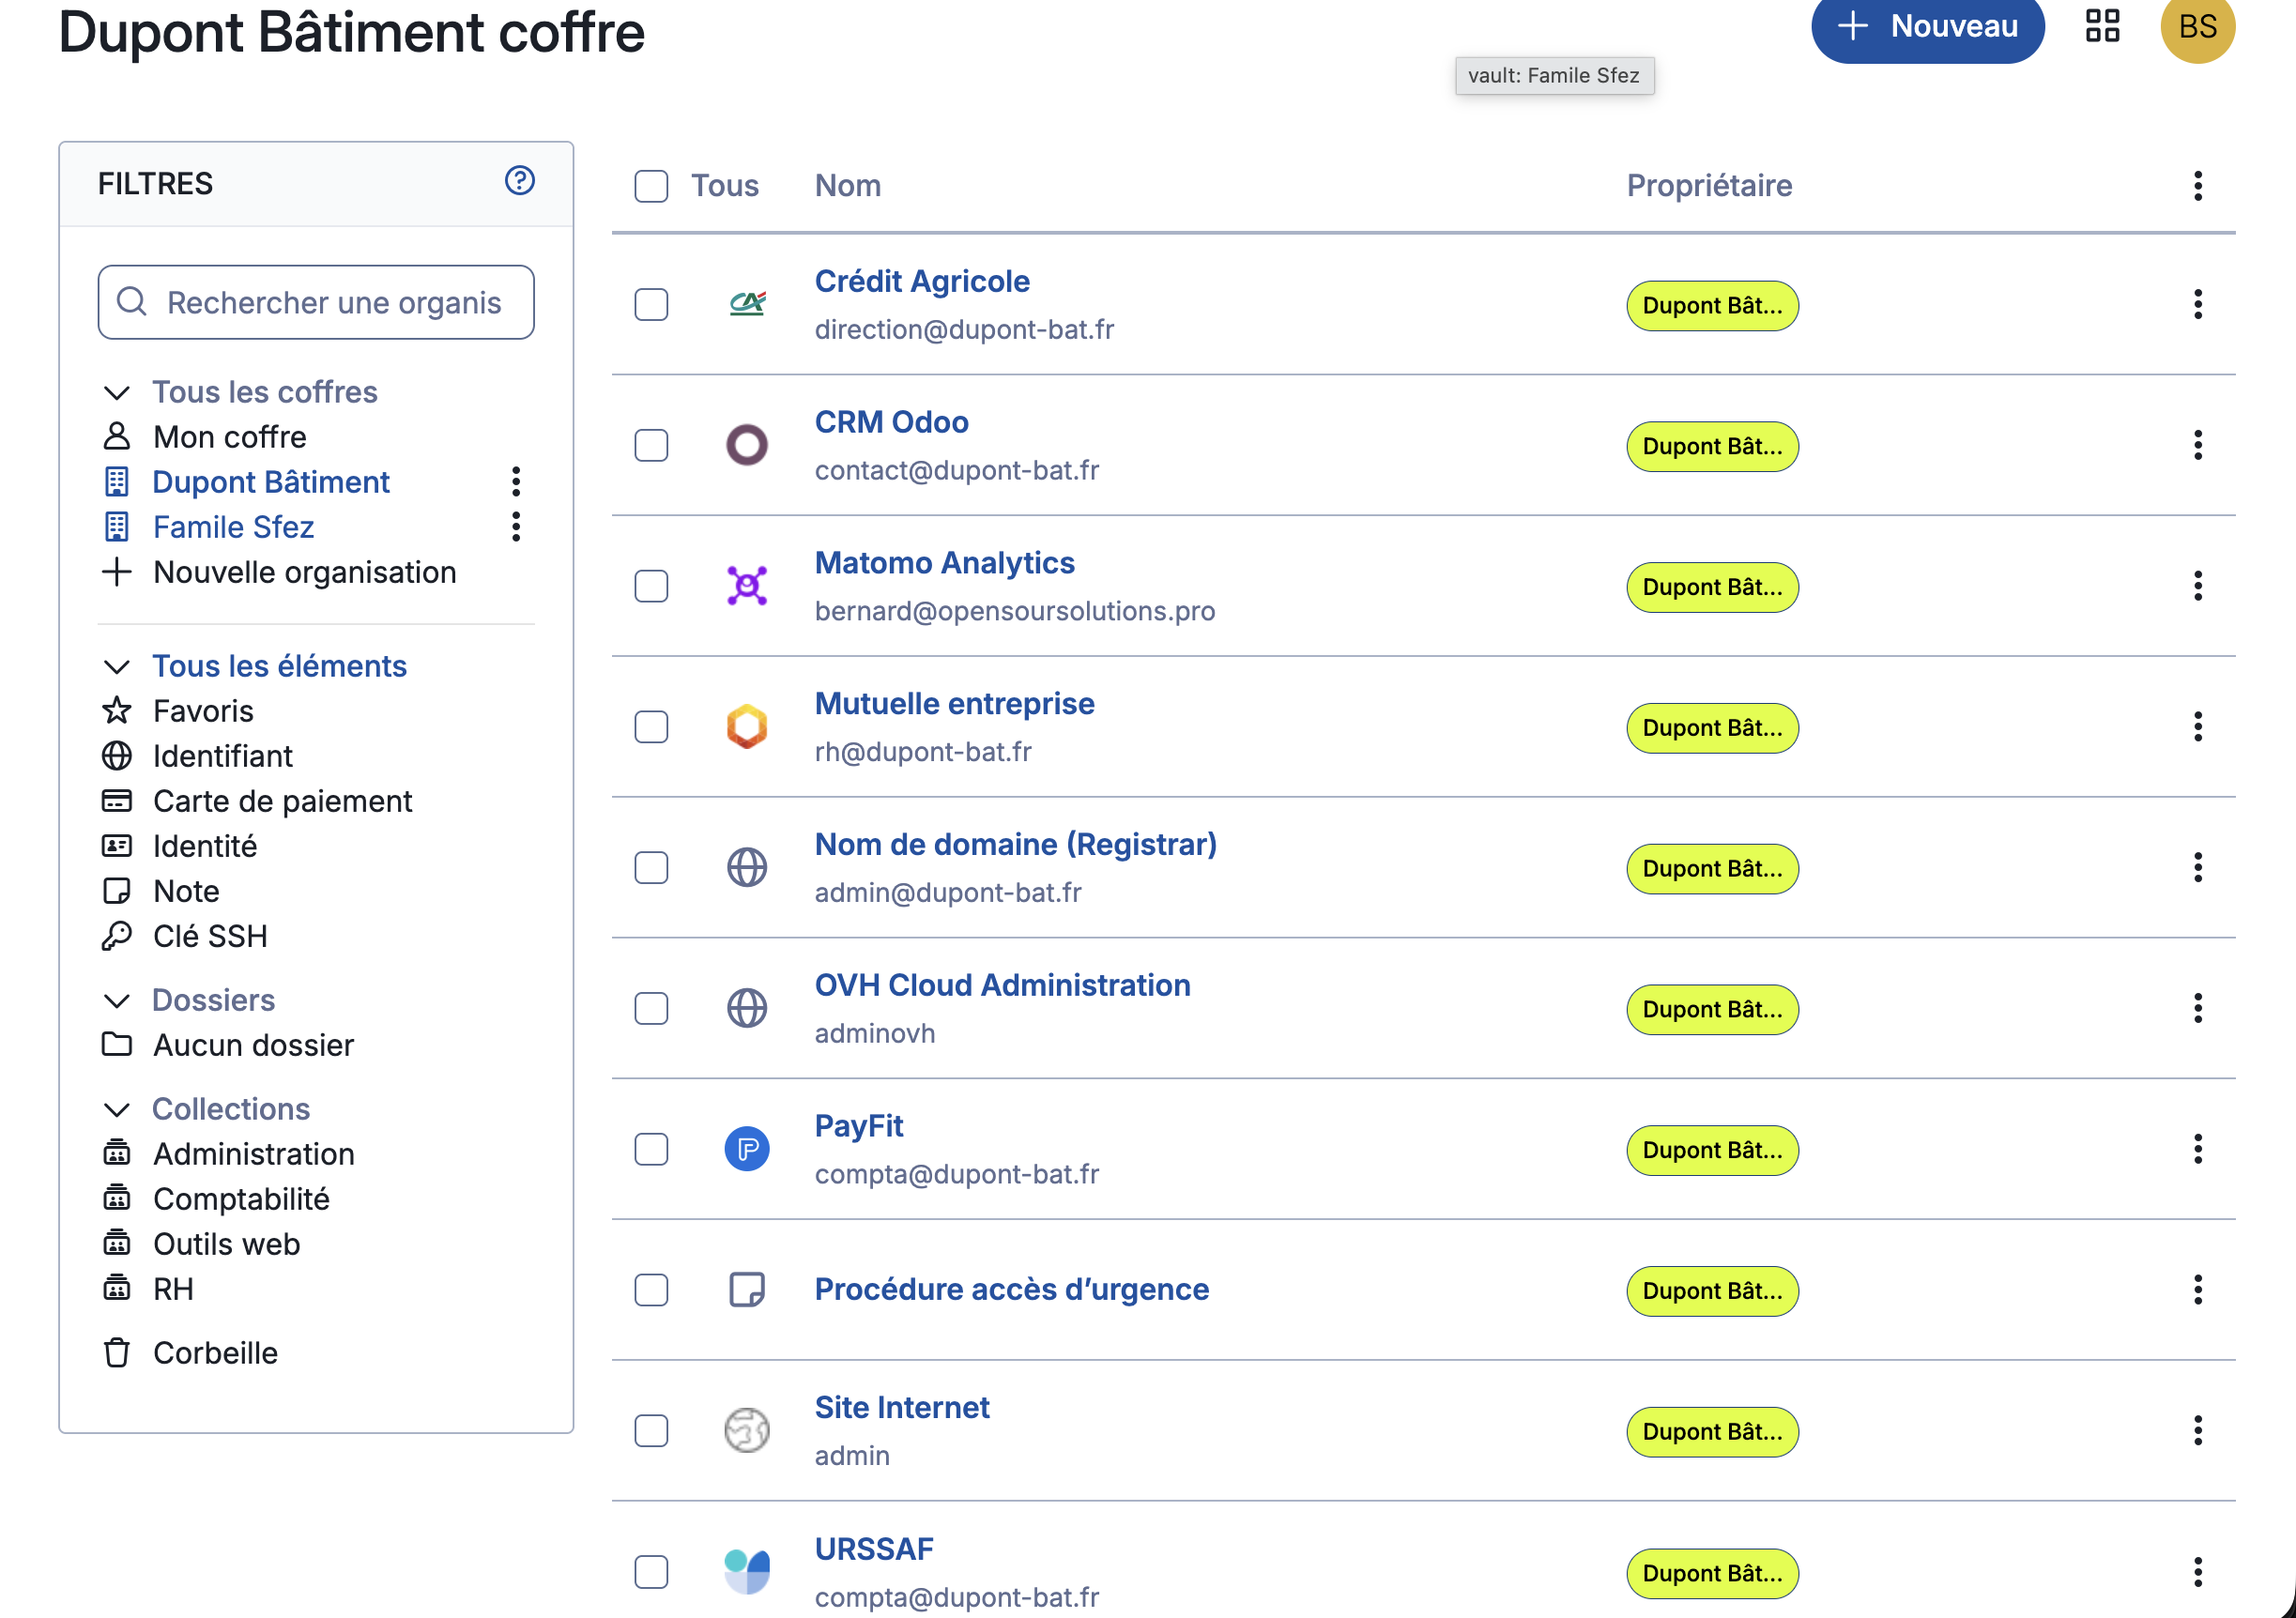Open options for Dupont Bâtiment organisation in sidebar
Viewport: 2296px width, 1618px height.
[516, 482]
